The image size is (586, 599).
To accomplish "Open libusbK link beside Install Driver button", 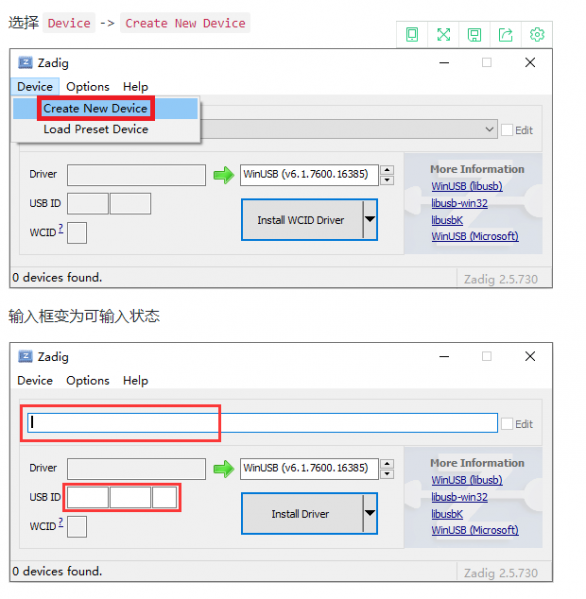I will tap(447, 514).
